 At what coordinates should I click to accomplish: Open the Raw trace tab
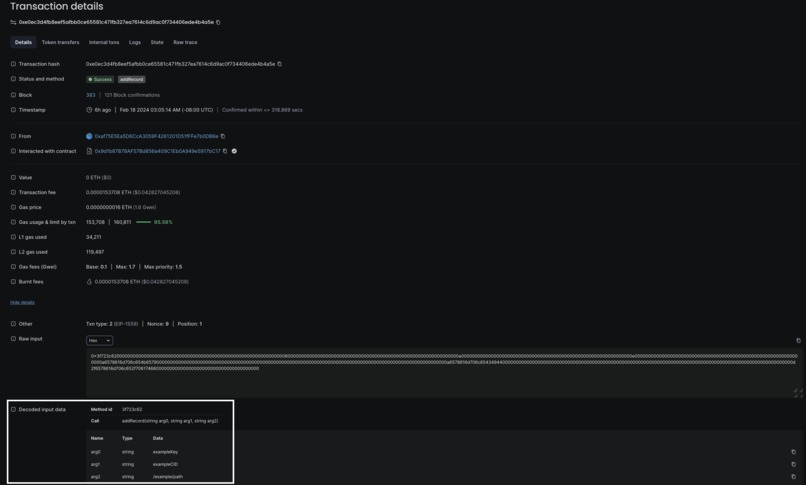[x=185, y=42]
